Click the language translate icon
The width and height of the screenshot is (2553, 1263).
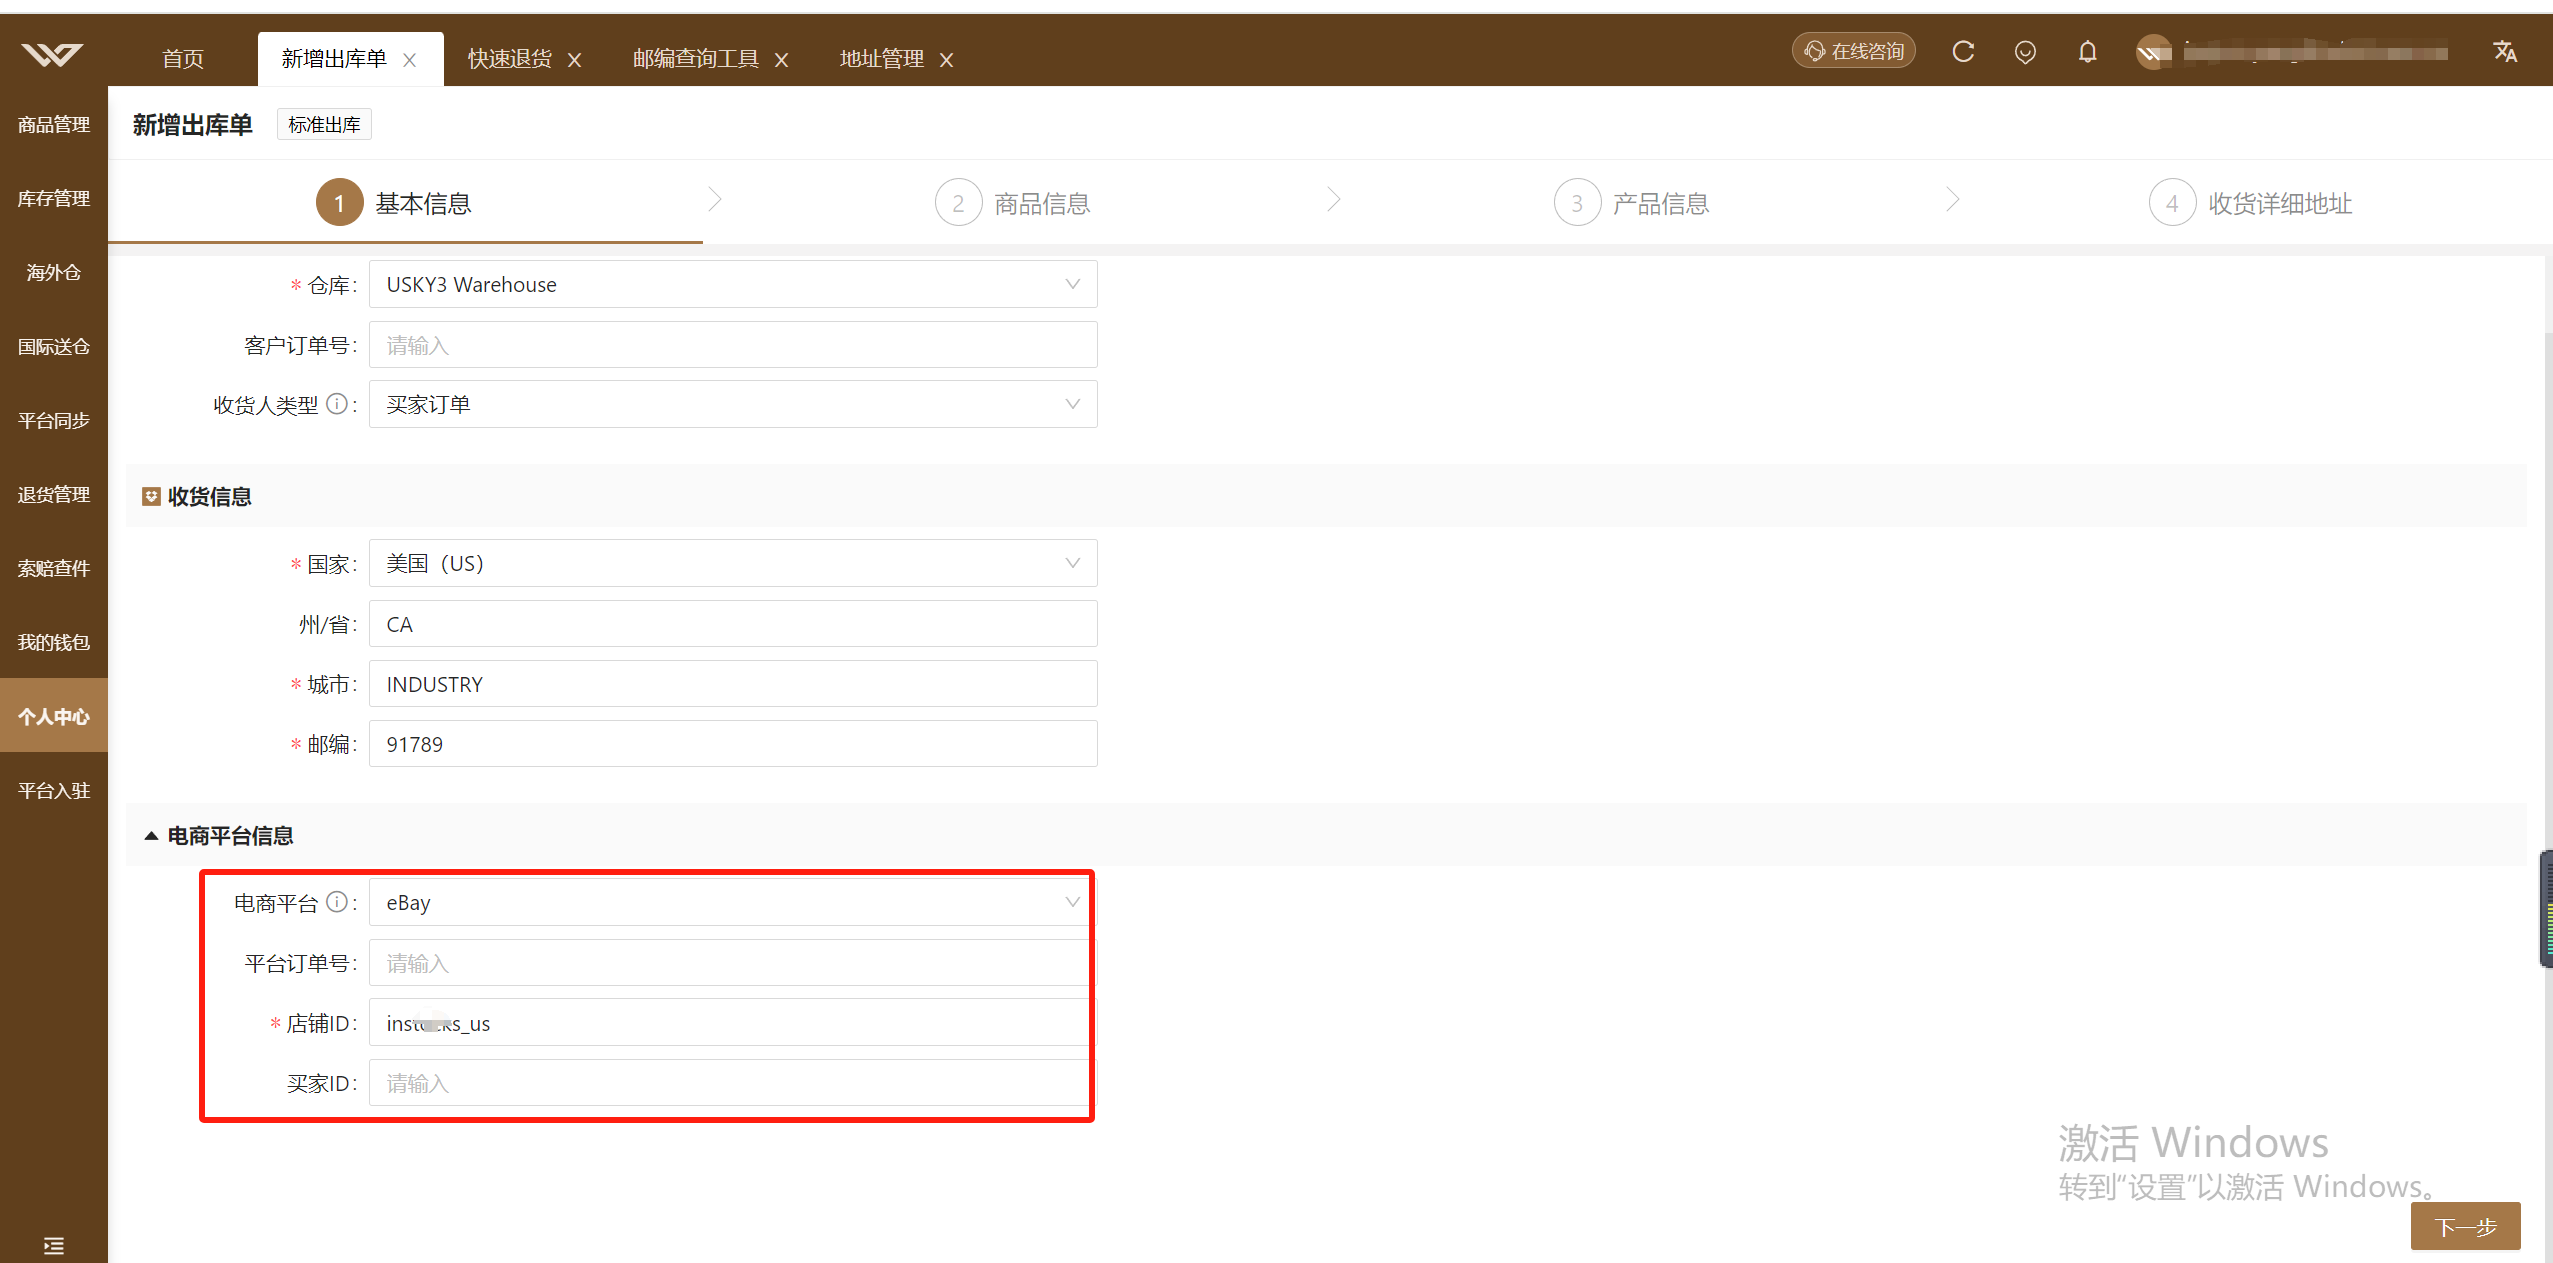(2505, 51)
